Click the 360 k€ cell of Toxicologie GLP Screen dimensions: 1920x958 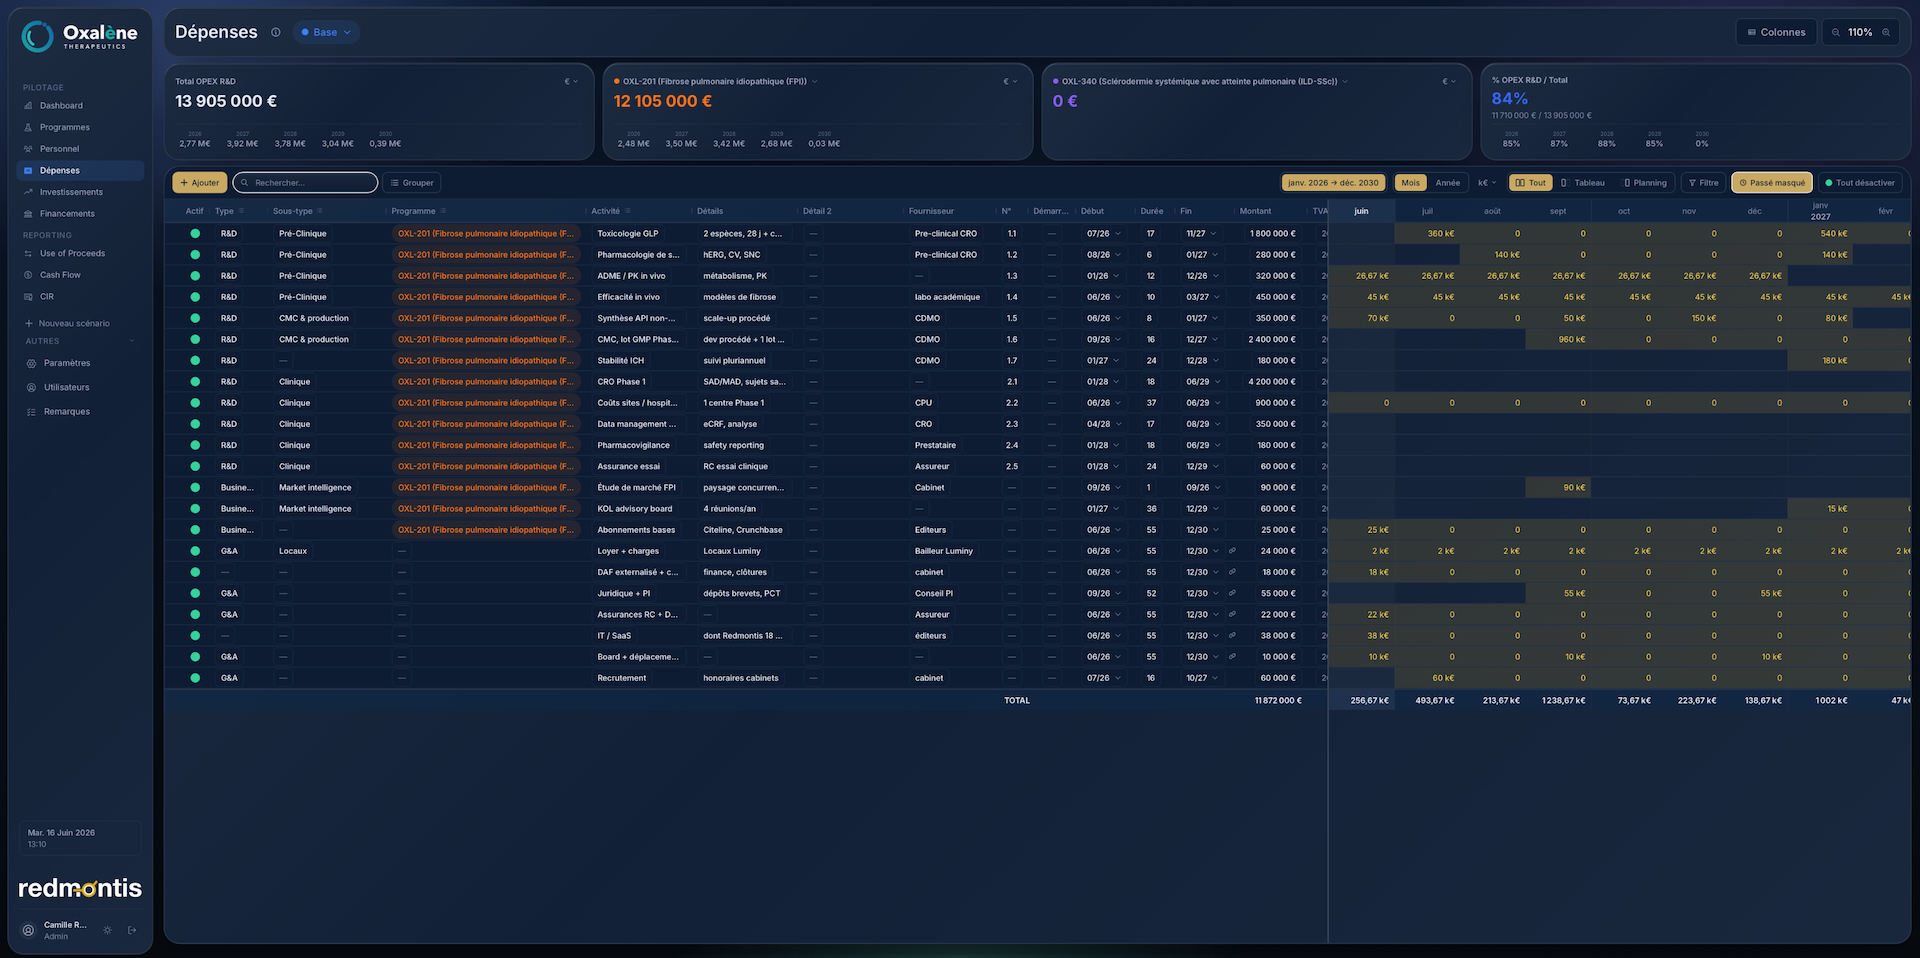tap(1427, 234)
